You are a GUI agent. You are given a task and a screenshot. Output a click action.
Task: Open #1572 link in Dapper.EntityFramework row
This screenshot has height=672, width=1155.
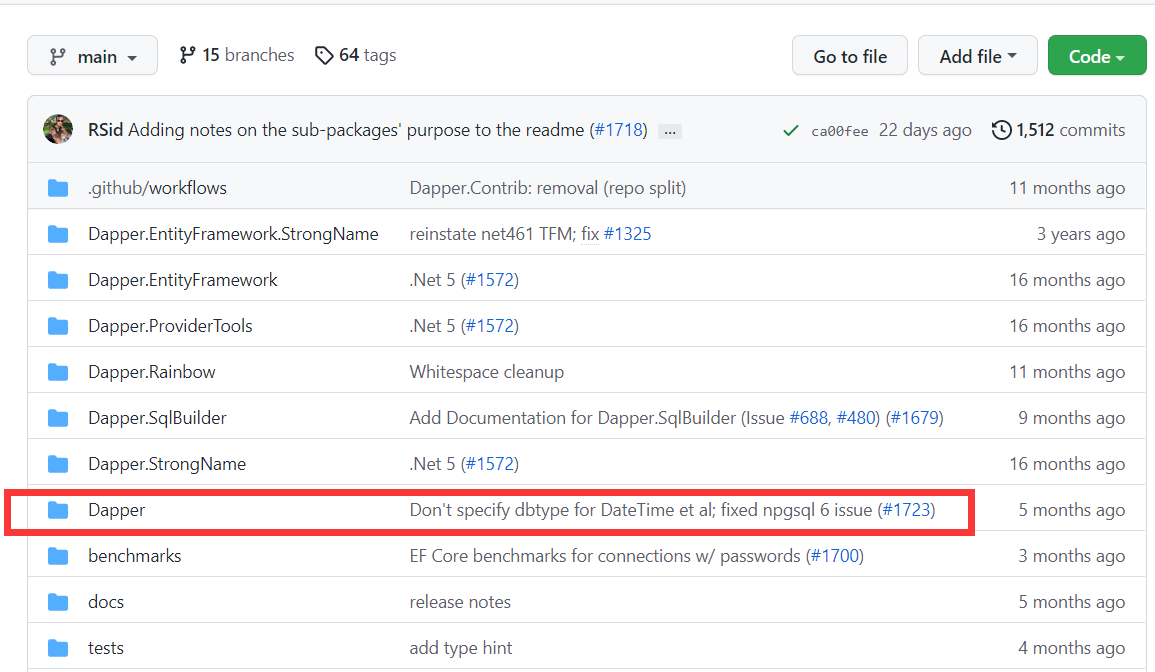[x=490, y=280]
